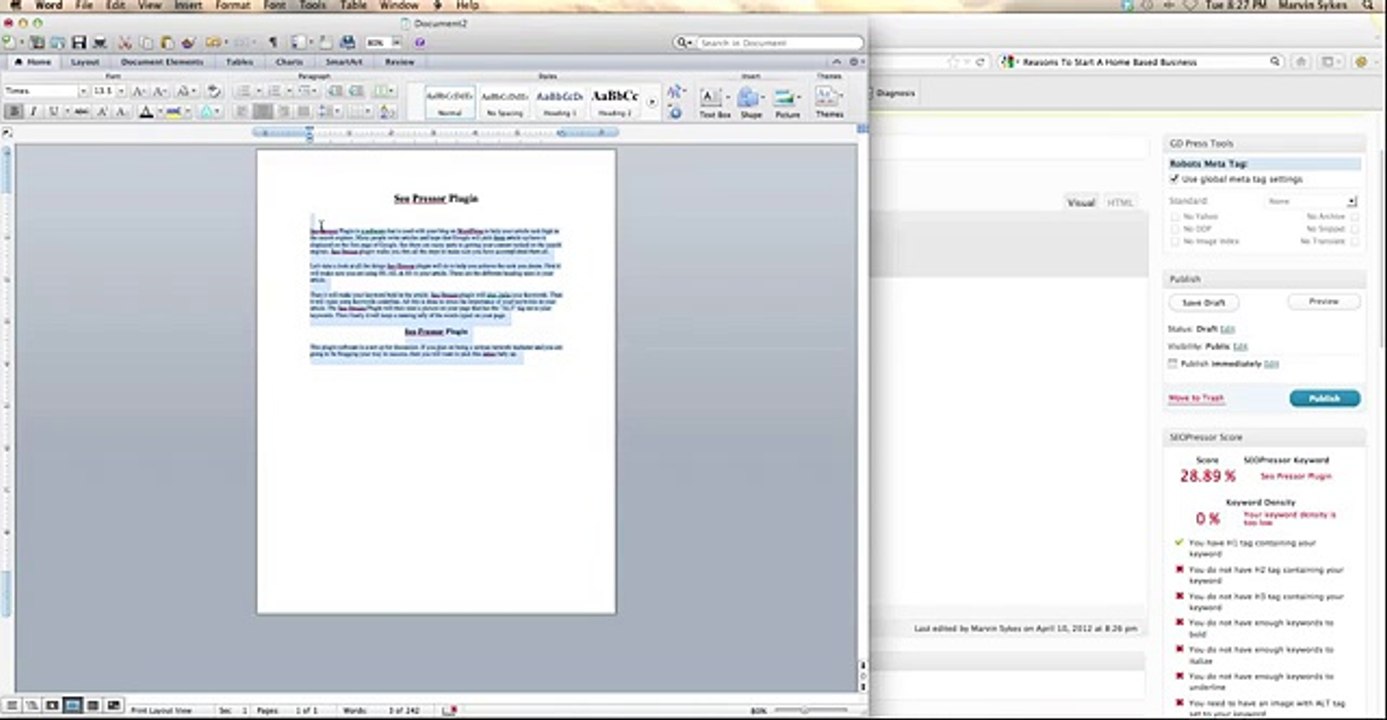Open the search options dropdown magnifier
Screen dimensions: 1387x720
[x=685, y=43]
